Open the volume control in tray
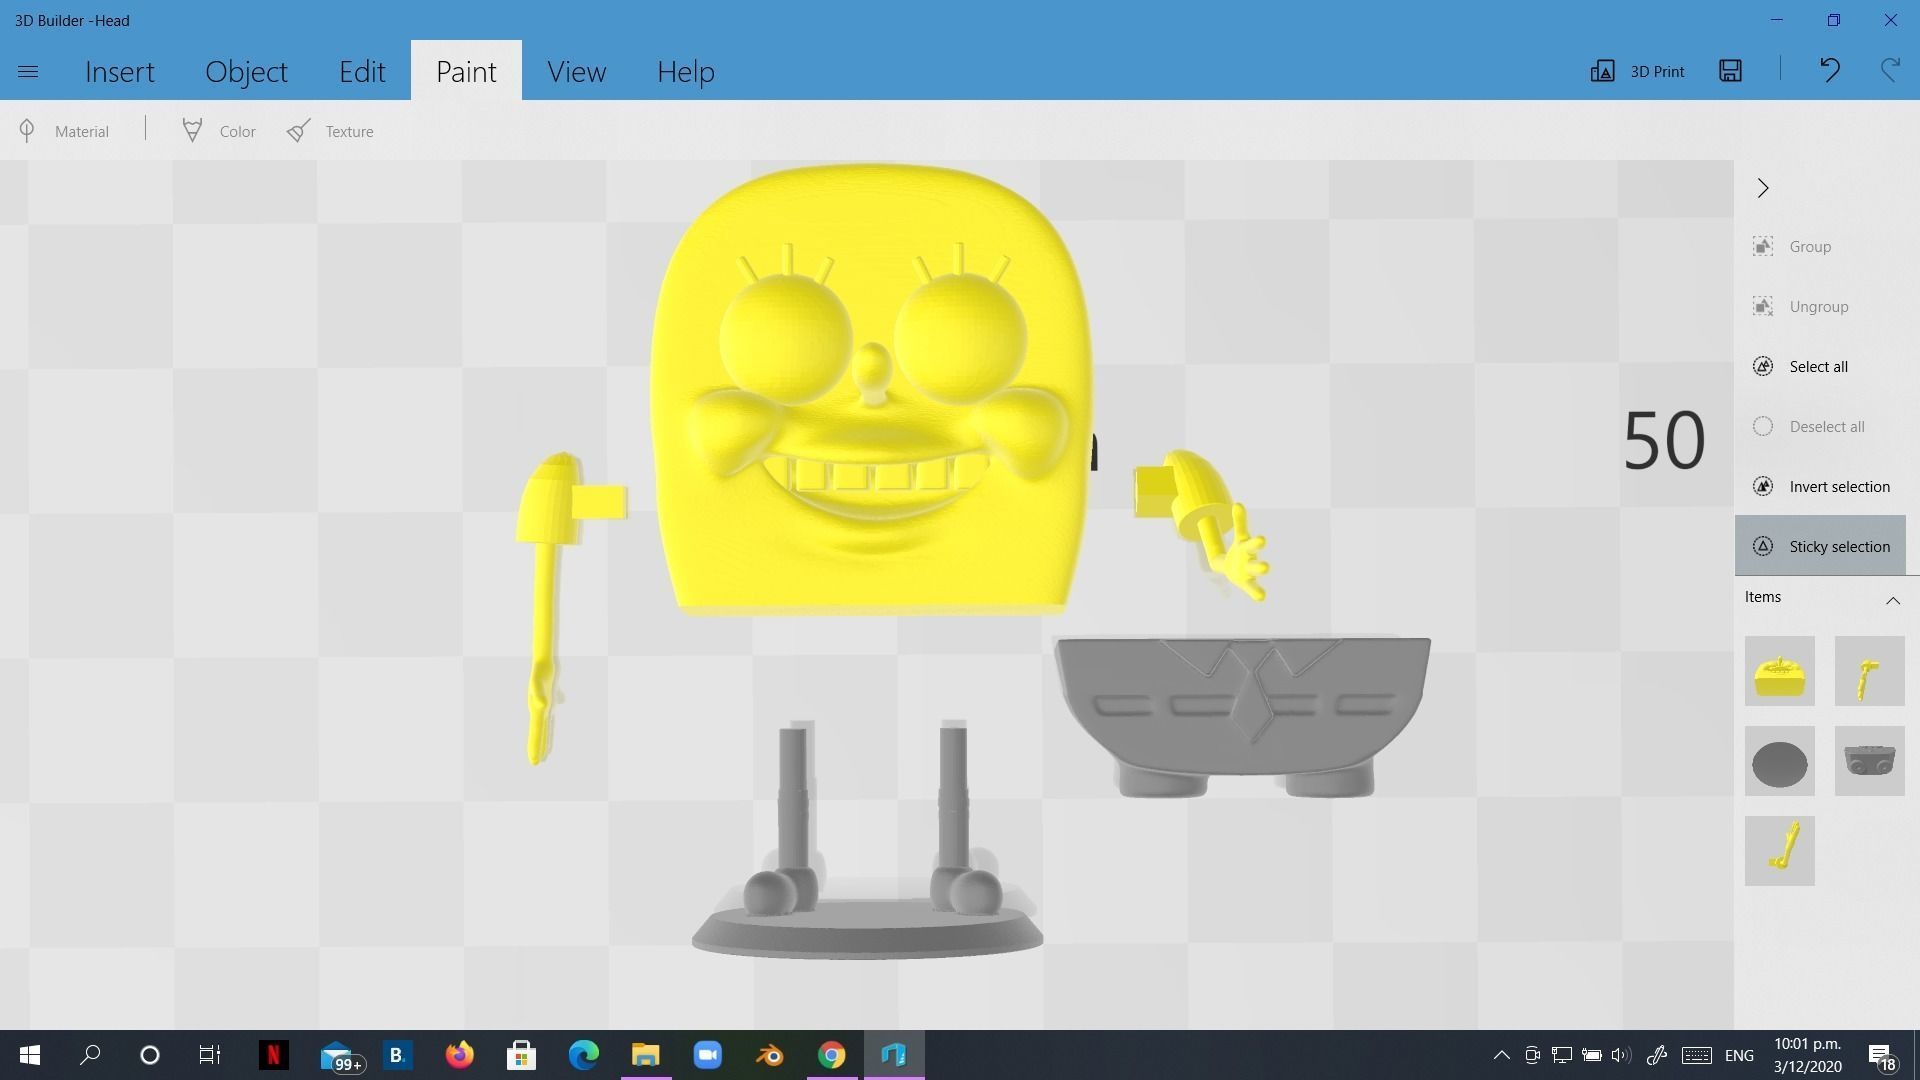The width and height of the screenshot is (1920, 1080). 1621,1055
